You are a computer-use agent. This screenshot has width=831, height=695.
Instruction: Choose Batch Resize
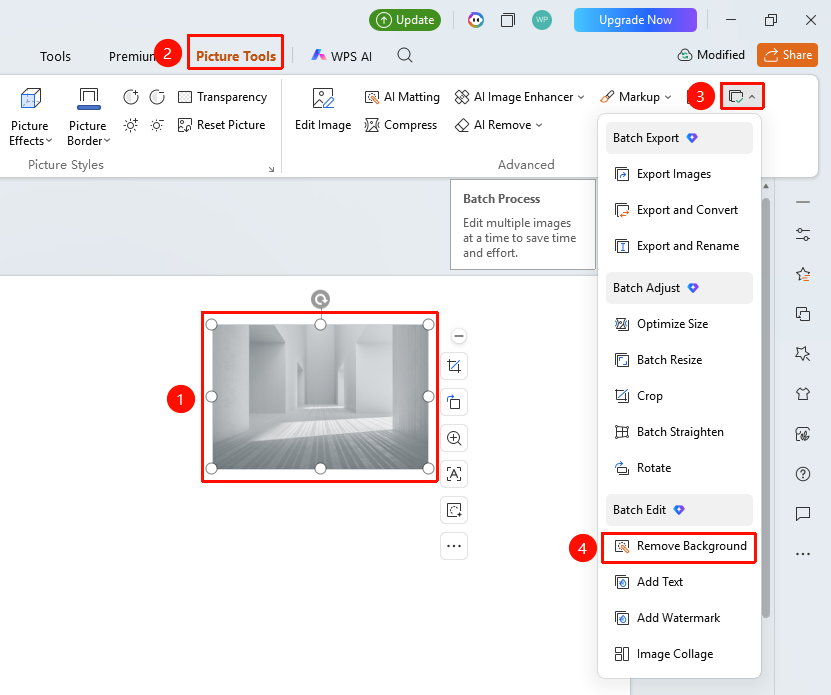point(679,360)
